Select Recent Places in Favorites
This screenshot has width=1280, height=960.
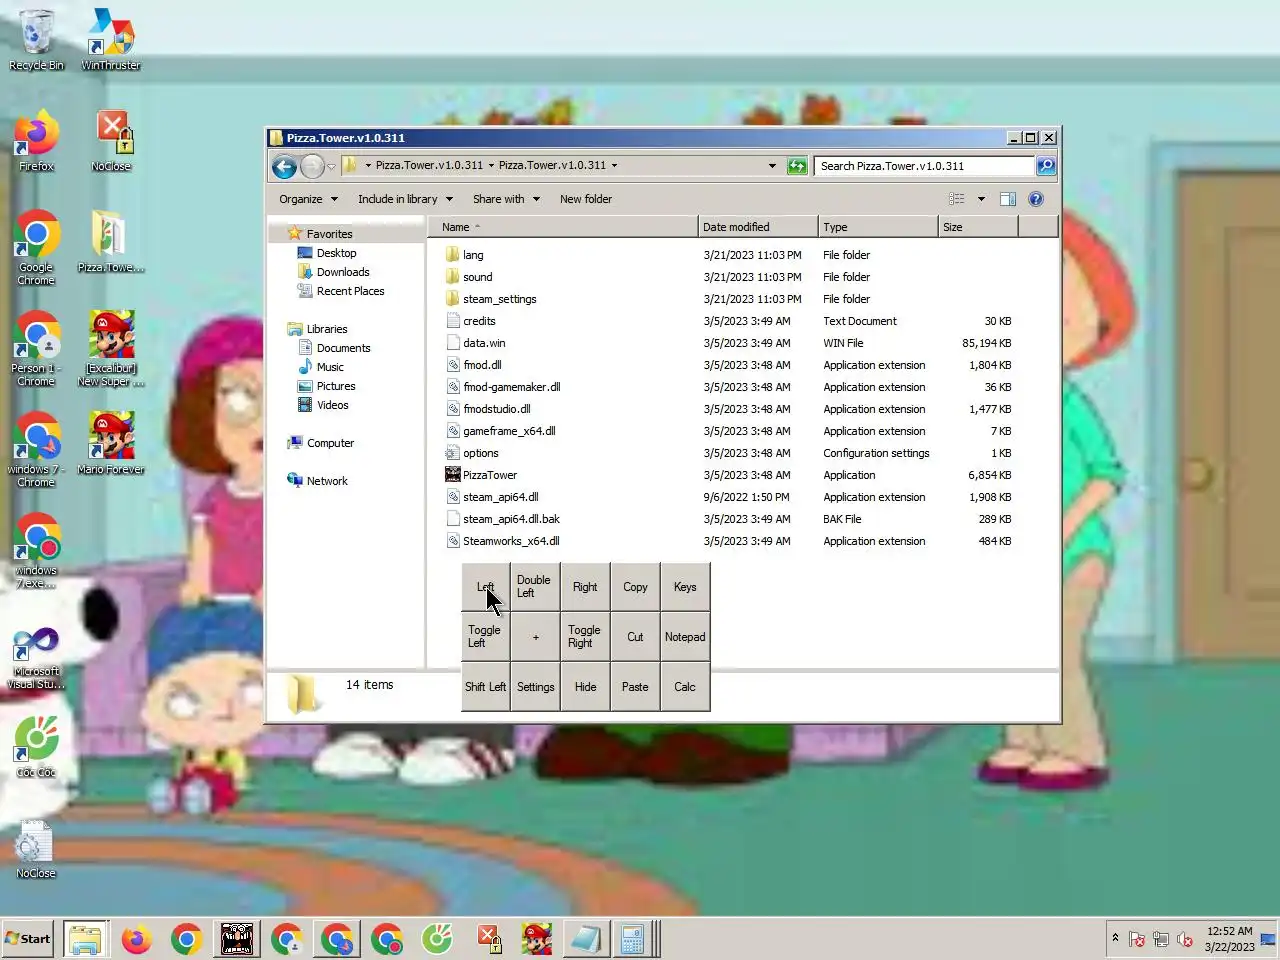tap(350, 291)
